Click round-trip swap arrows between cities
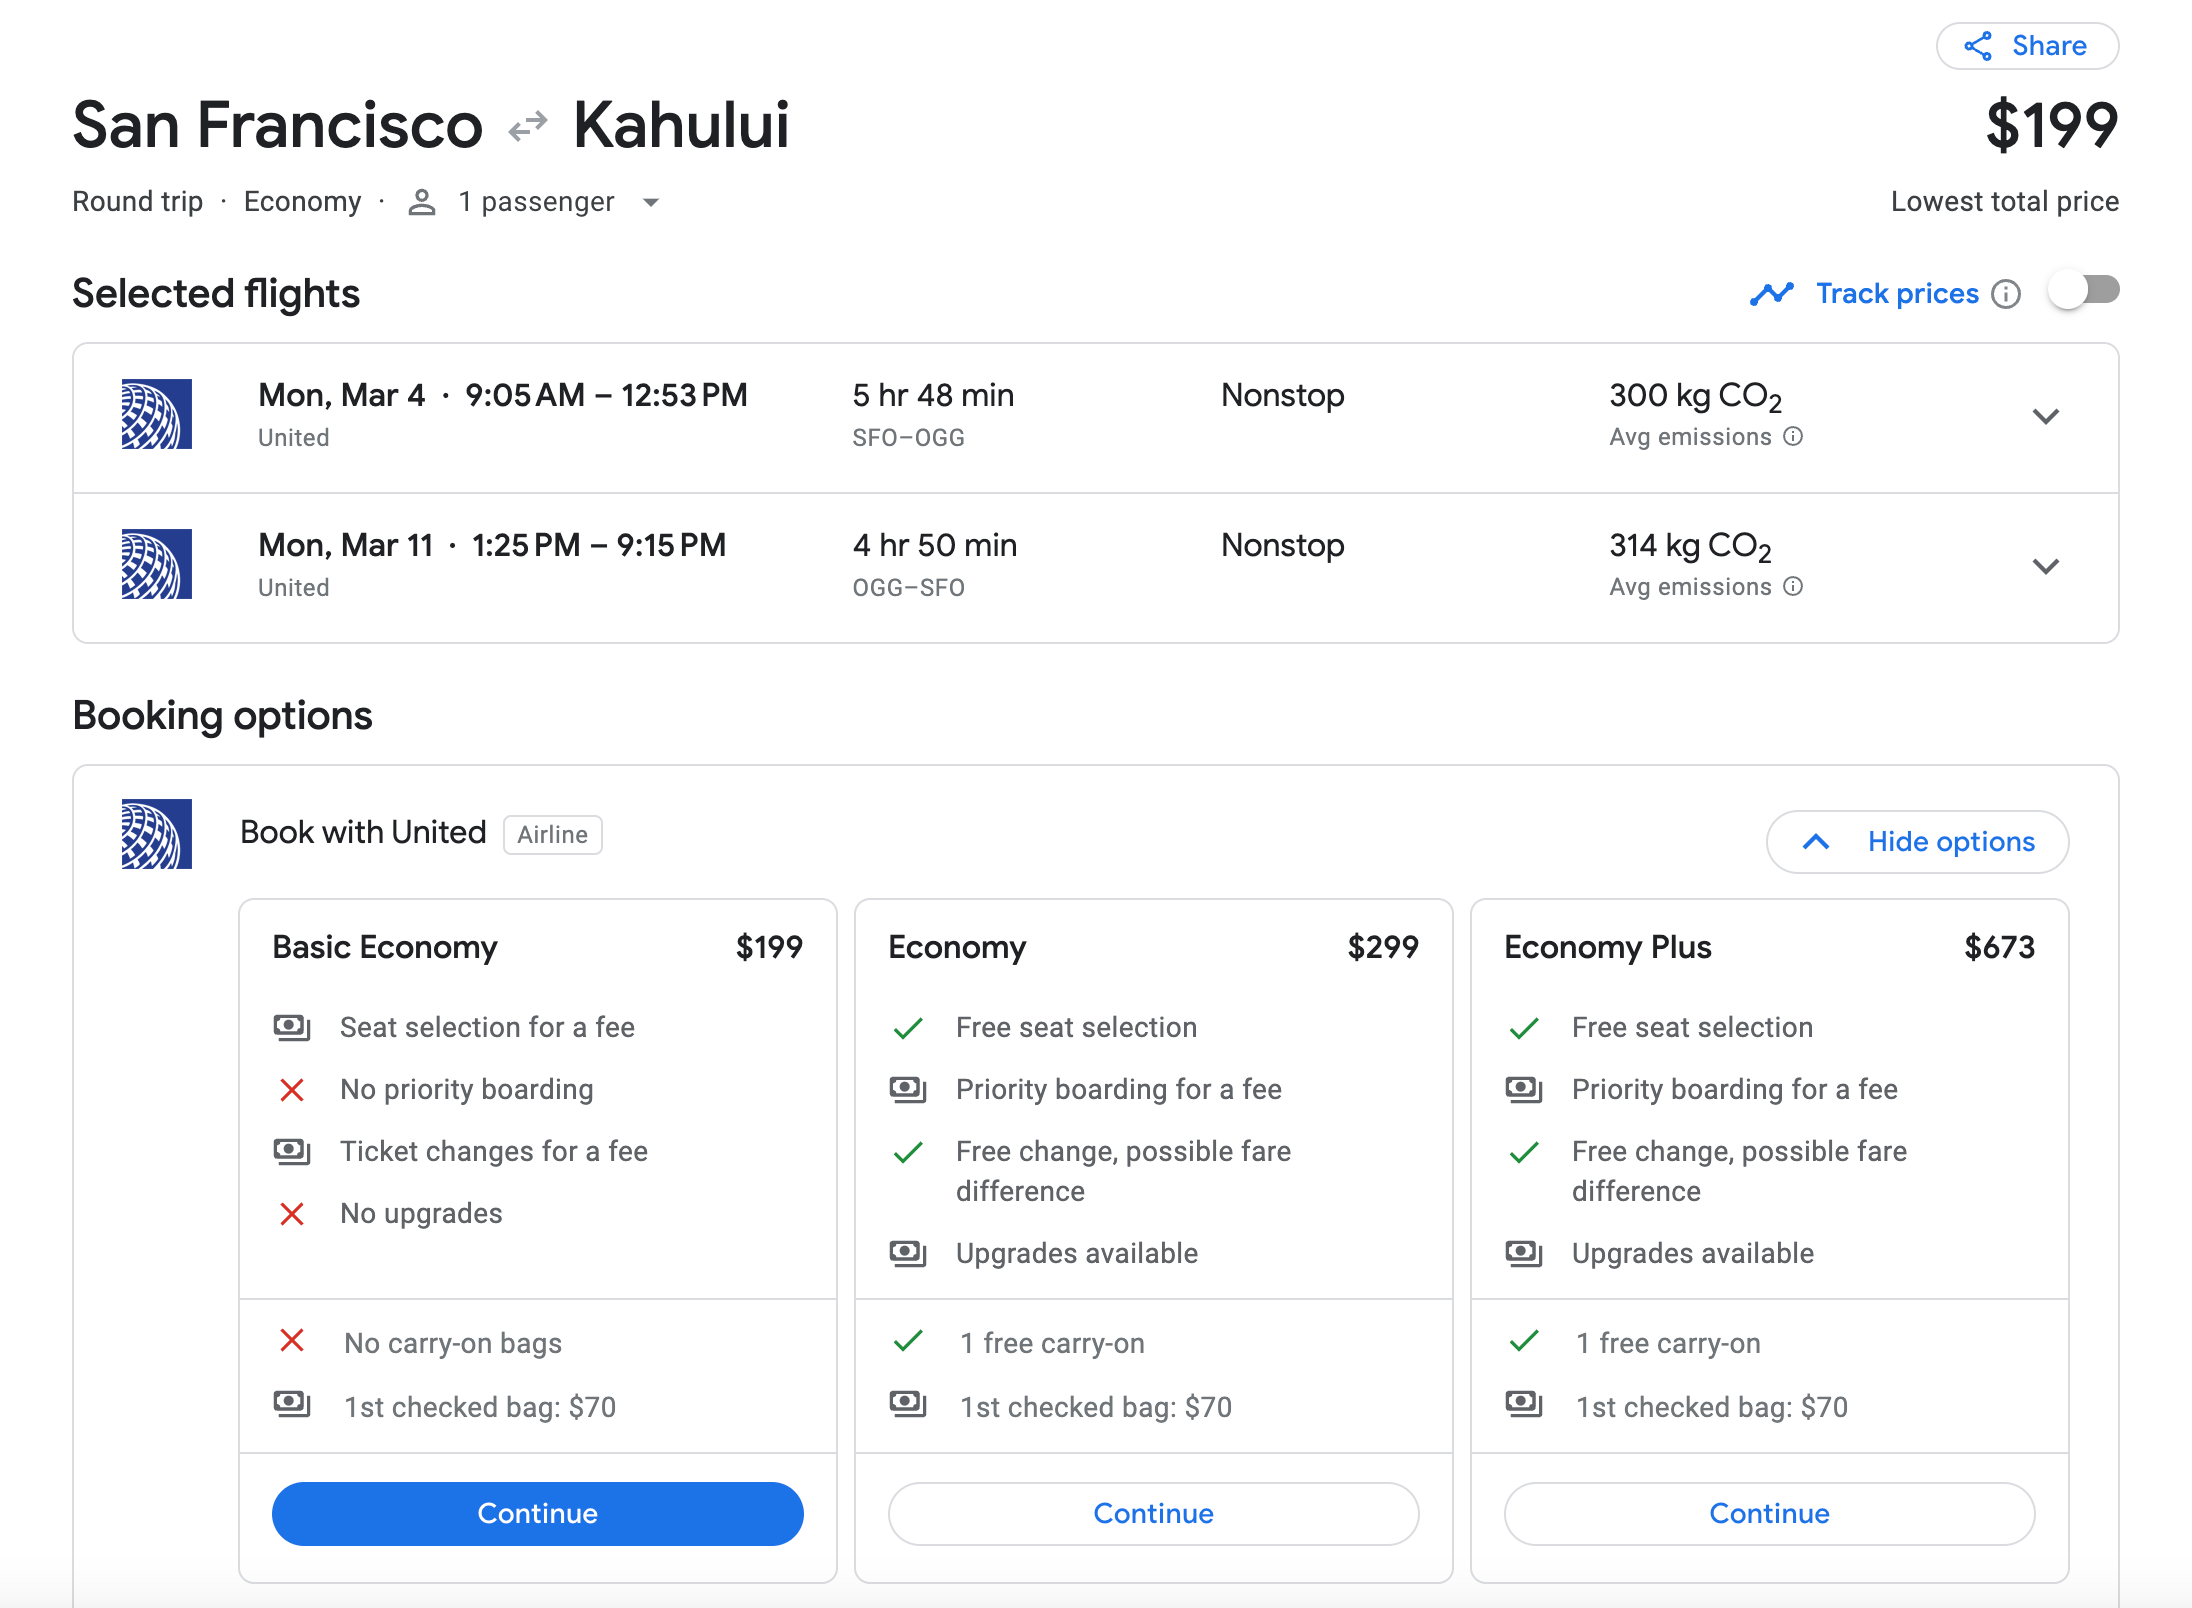This screenshot has width=2192, height=1608. [x=528, y=126]
